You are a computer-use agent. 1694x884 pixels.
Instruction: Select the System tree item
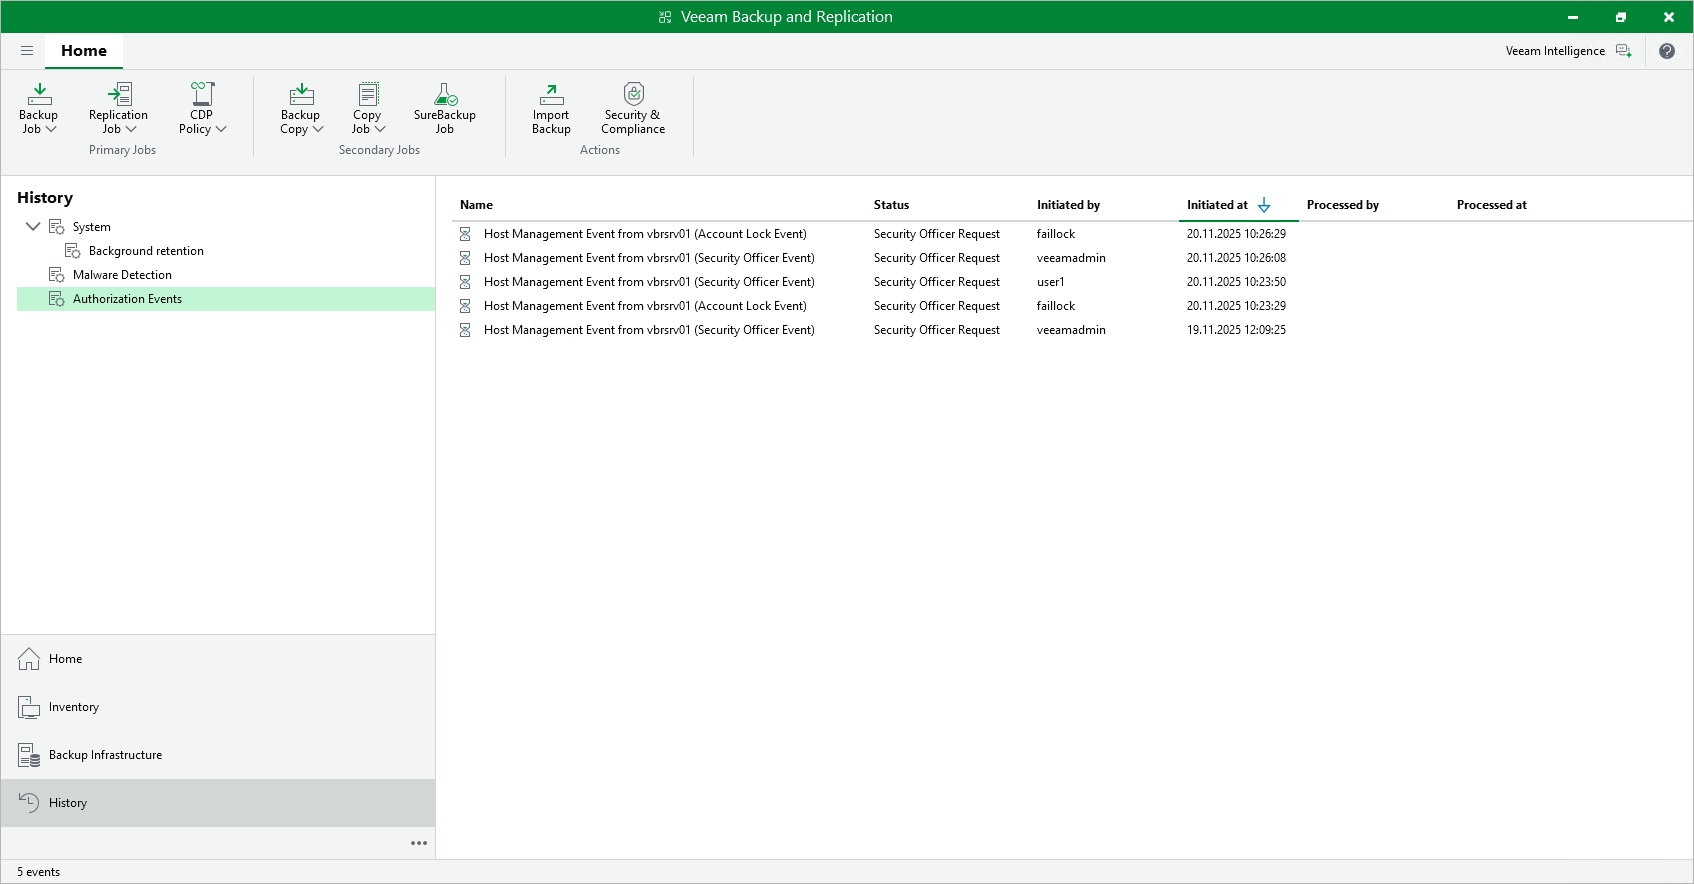(x=92, y=227)
